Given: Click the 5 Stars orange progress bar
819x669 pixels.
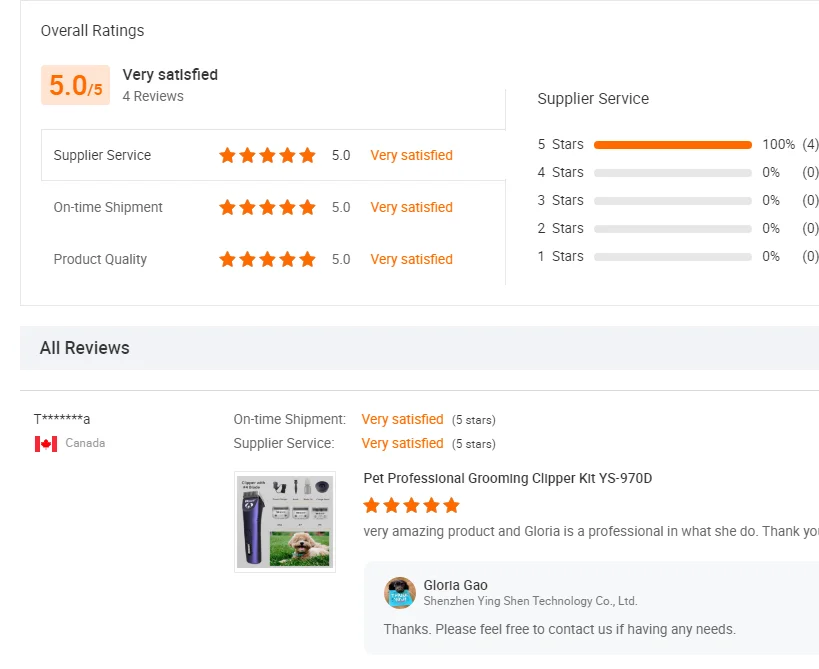Looking at the screenshot, I should point(672,145).
